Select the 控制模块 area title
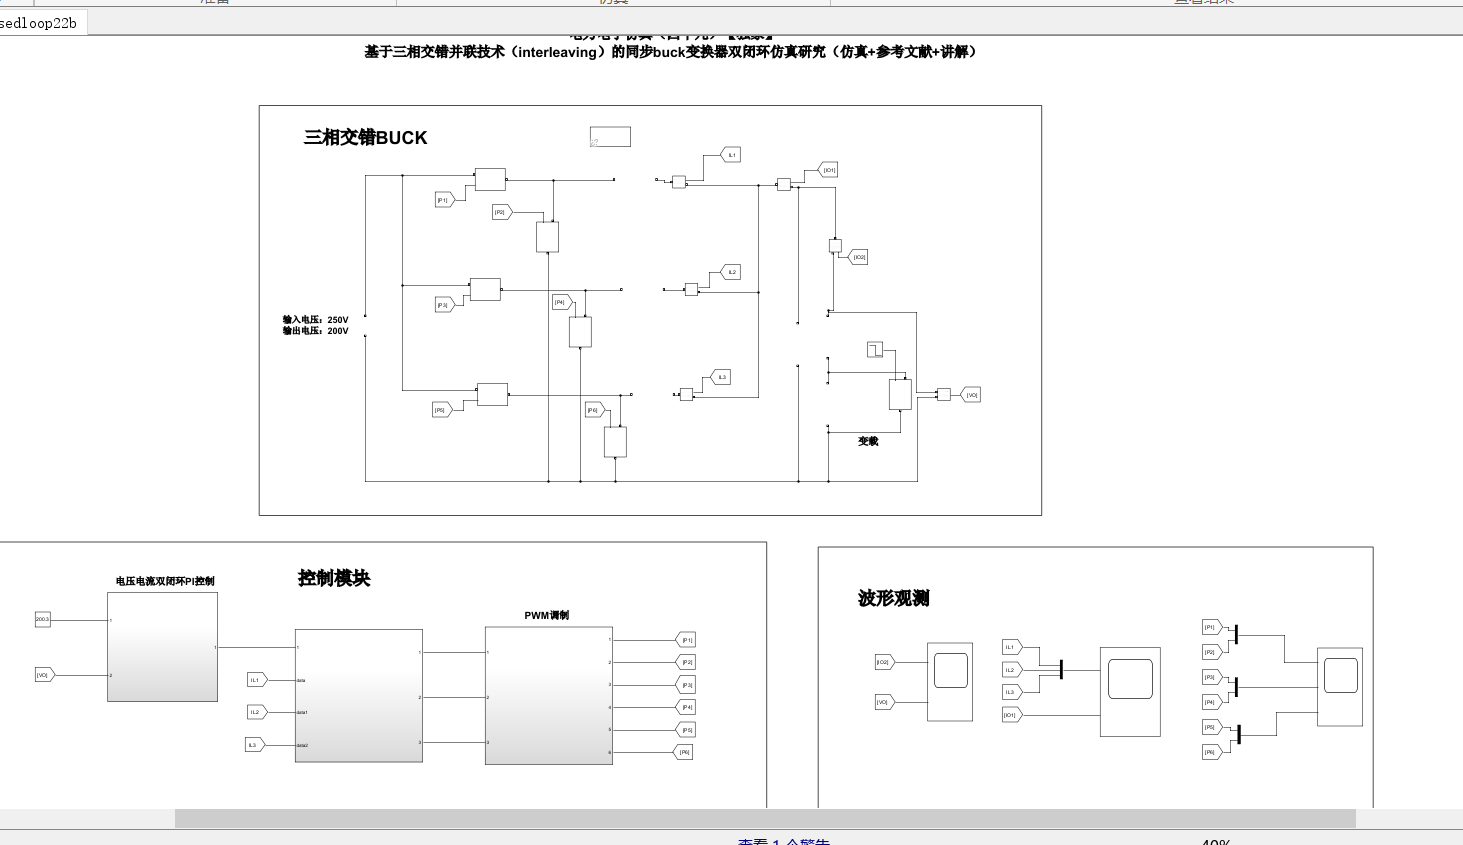 (334, 578)
